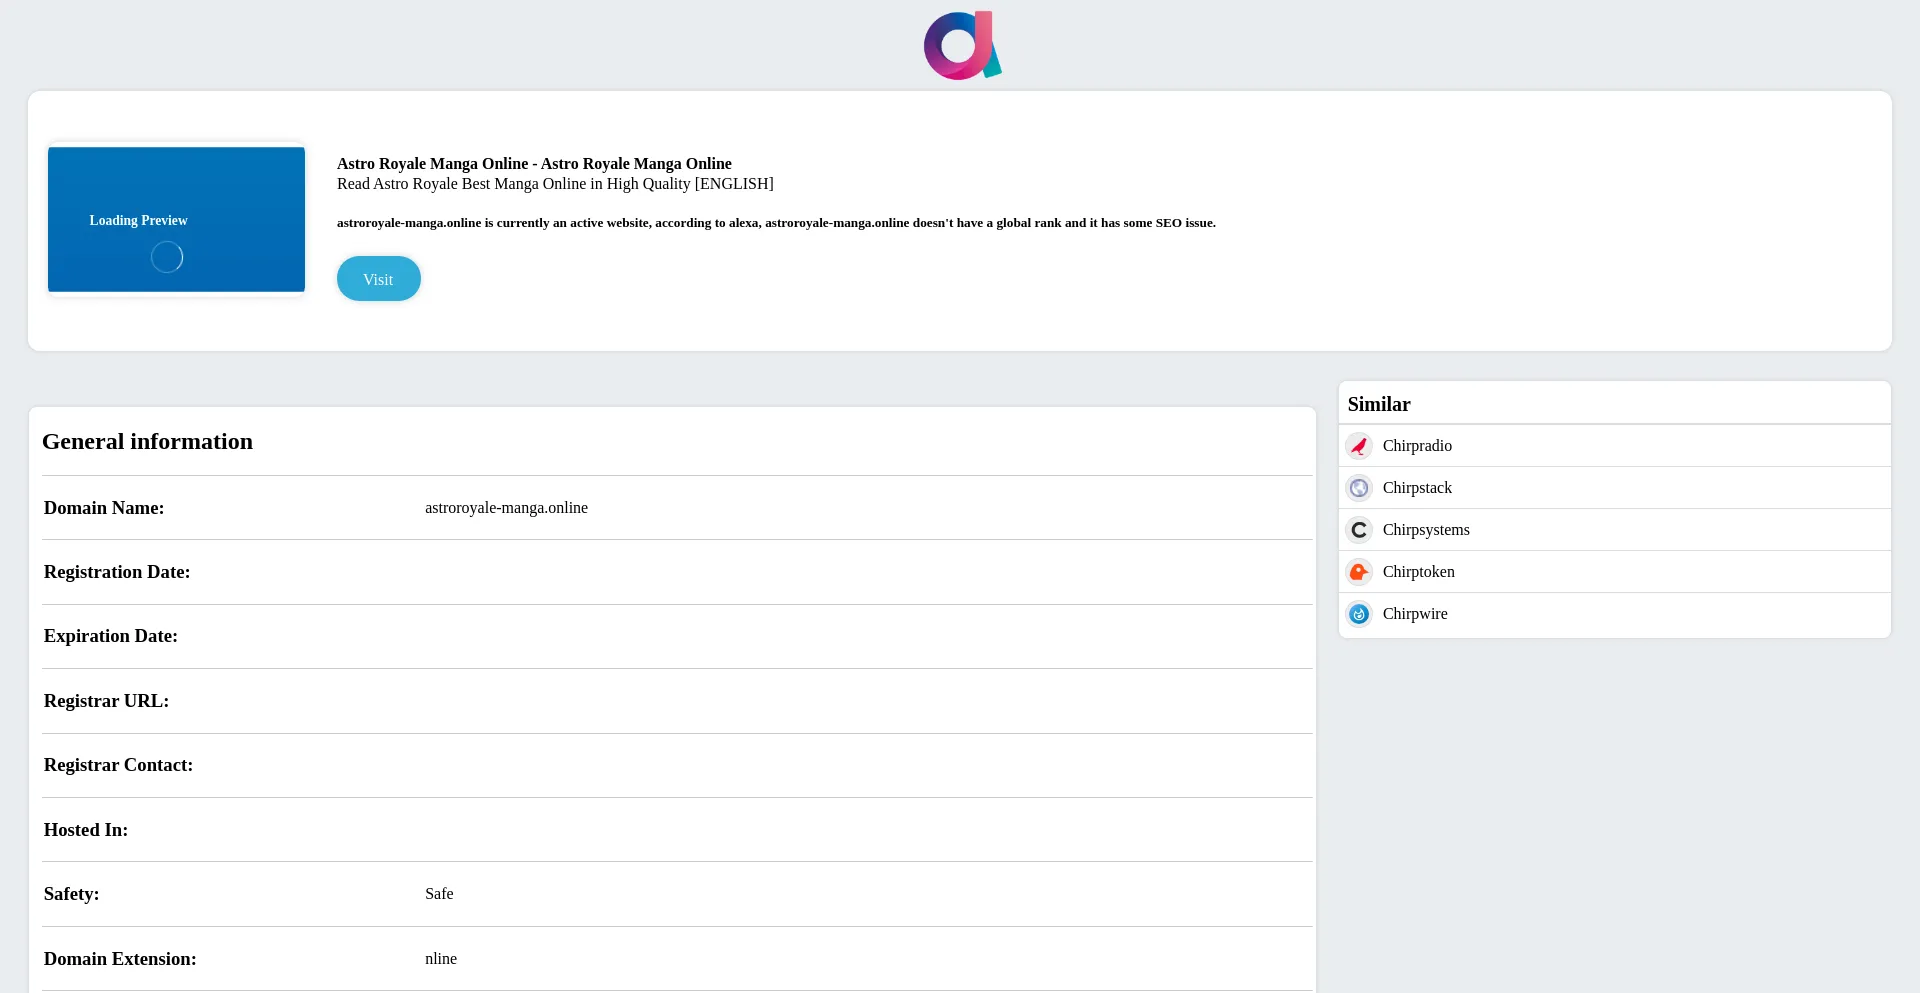Click the 'General information' heading
The width and height of the screenshot is (1920, 993).
(147, 442)
